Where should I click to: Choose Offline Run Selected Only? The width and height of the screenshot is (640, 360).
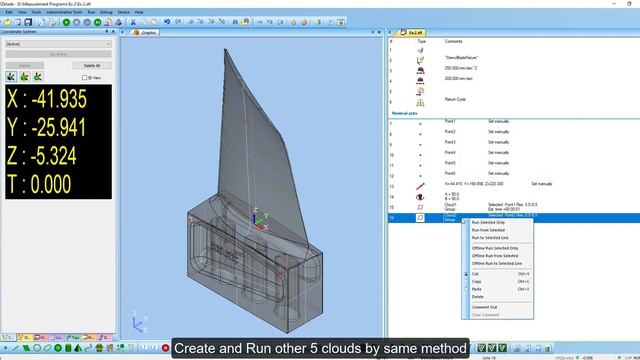[x=495, y=248]
